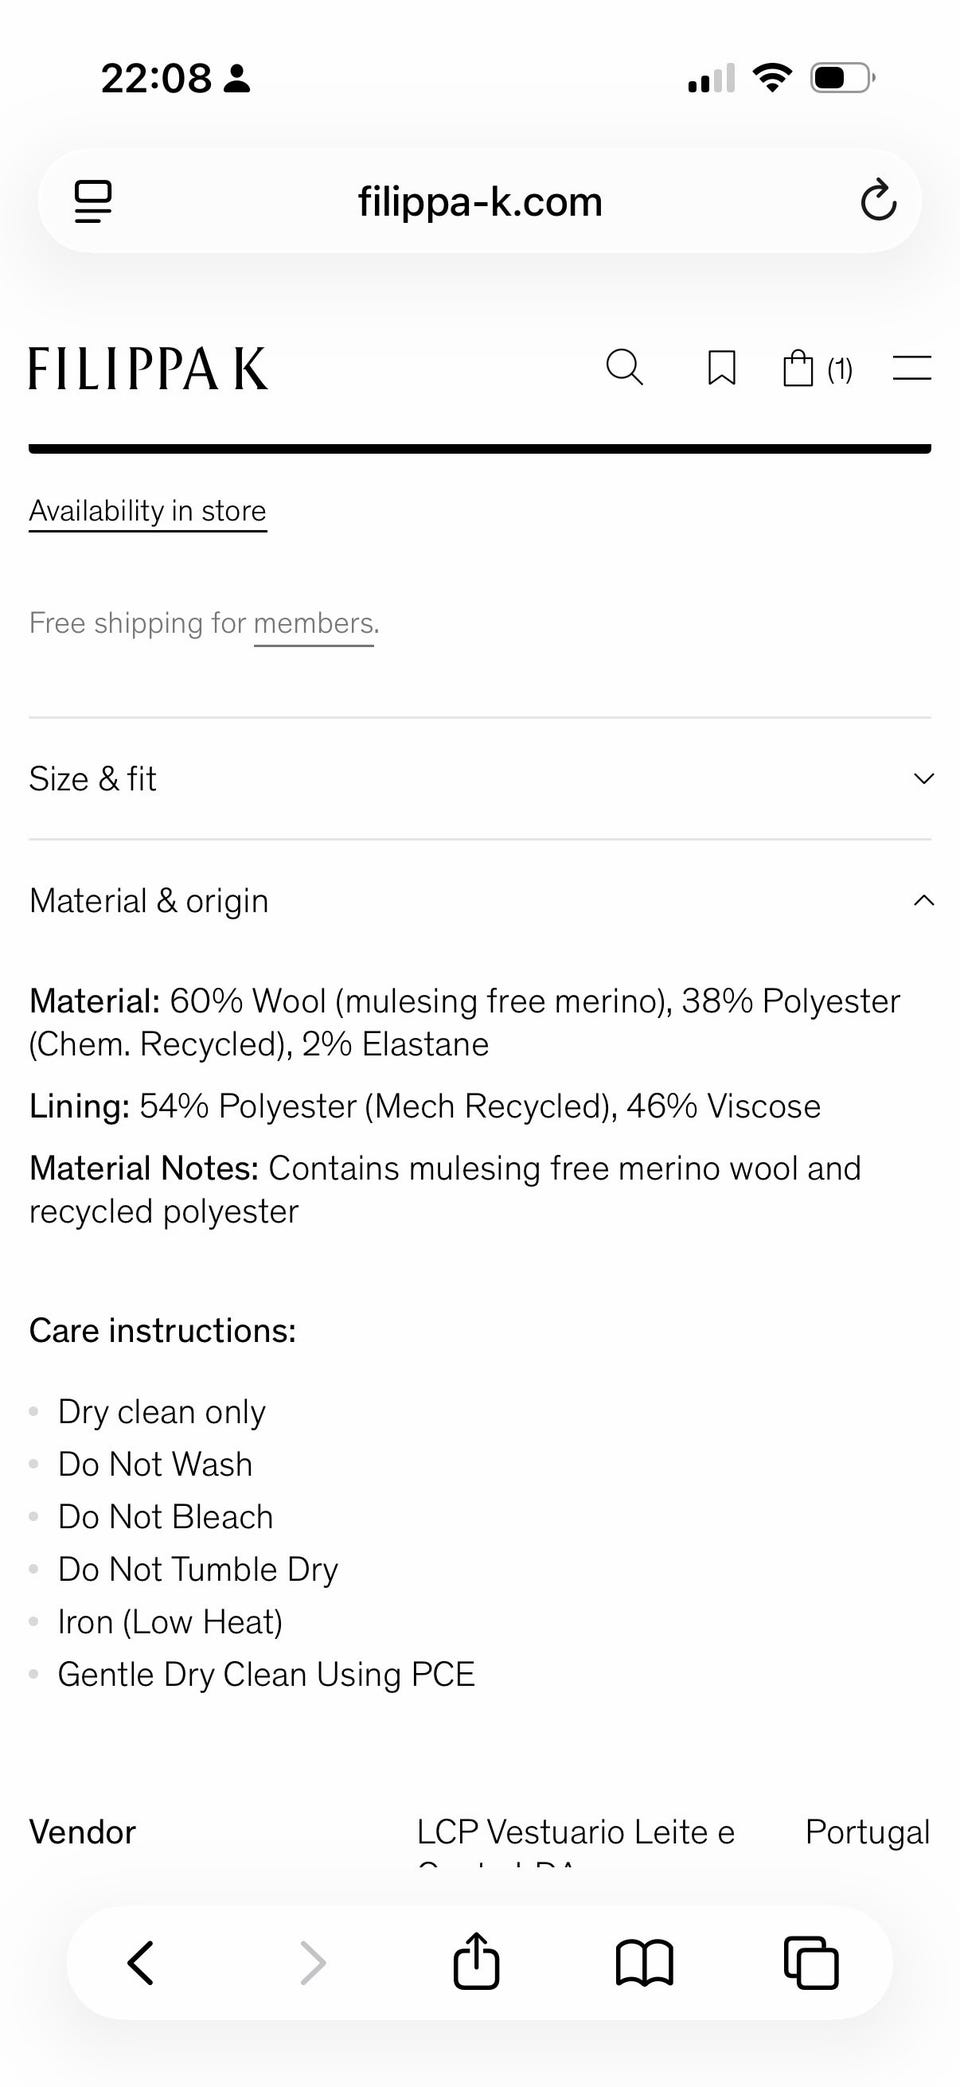Tap the Safari forward arrow
960x2087 pixels.
313,1962
